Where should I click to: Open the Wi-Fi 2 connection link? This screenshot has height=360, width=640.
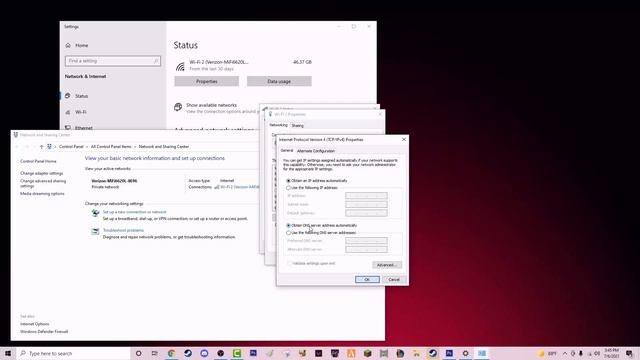(x=239, y=187)
